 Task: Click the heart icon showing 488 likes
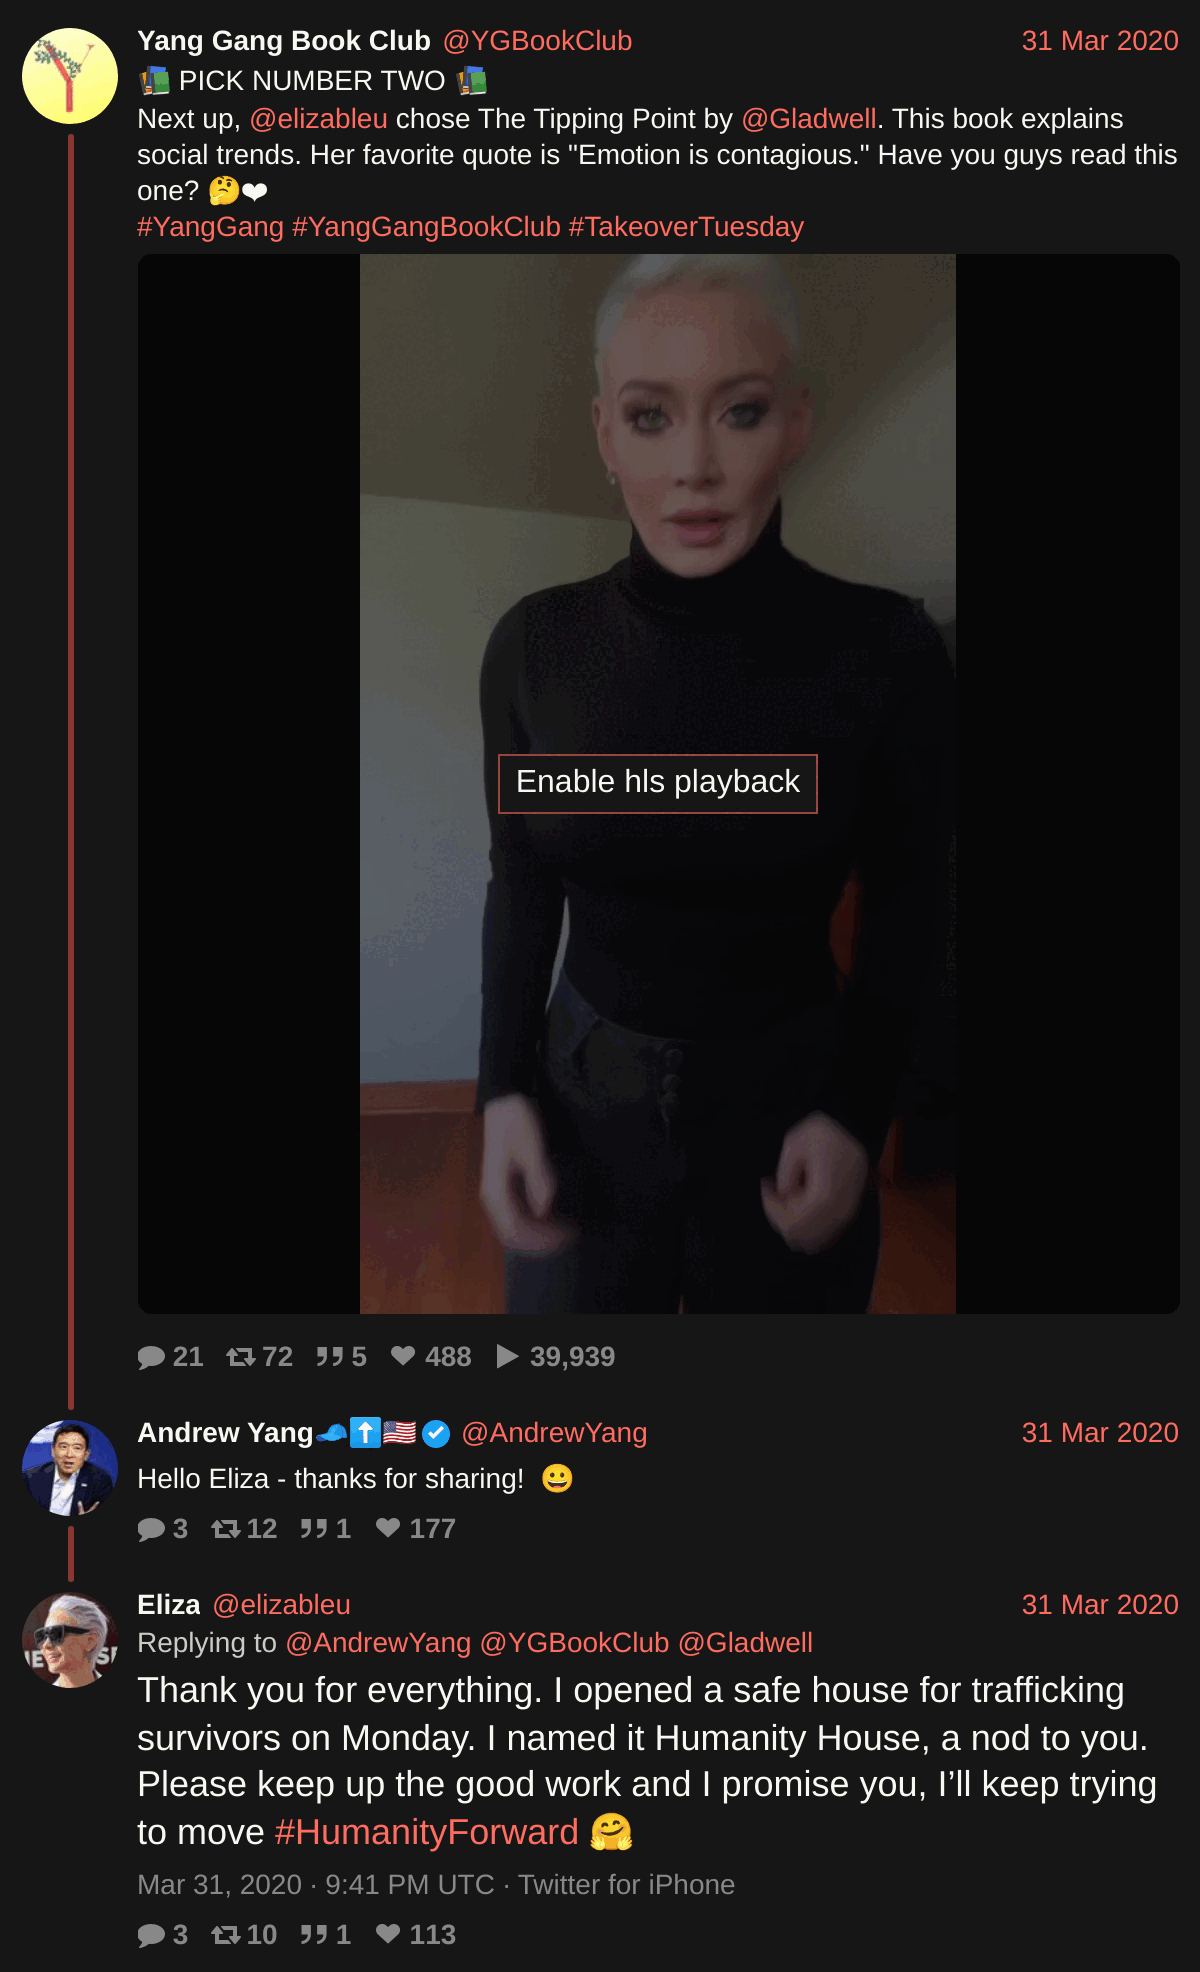[x=403, y=1356]
